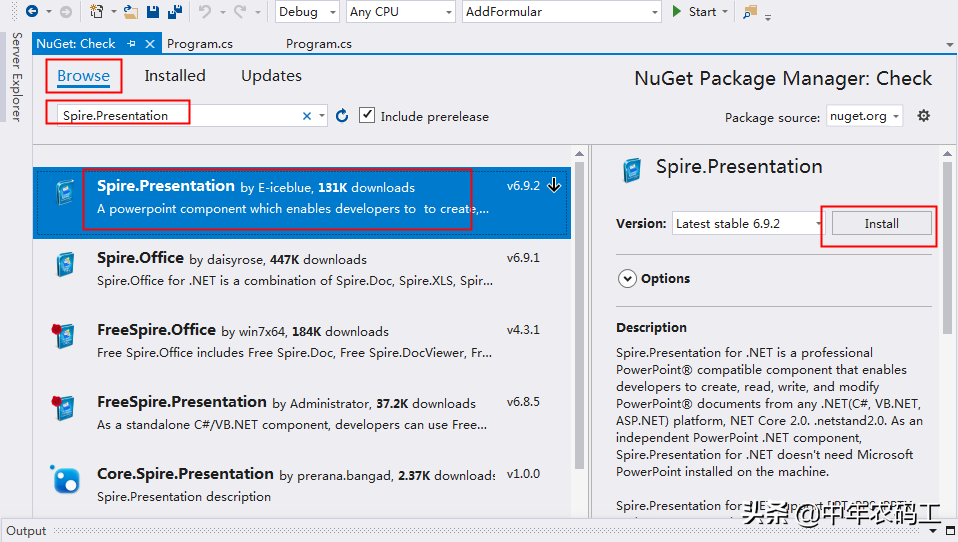Open toolbar overflow options arrow
This screenshot has height=542, width=958.
pos(768,17)
